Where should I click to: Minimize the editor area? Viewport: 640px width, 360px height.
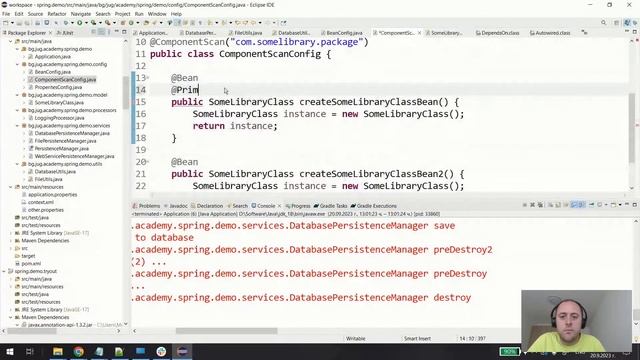[627, 32]
